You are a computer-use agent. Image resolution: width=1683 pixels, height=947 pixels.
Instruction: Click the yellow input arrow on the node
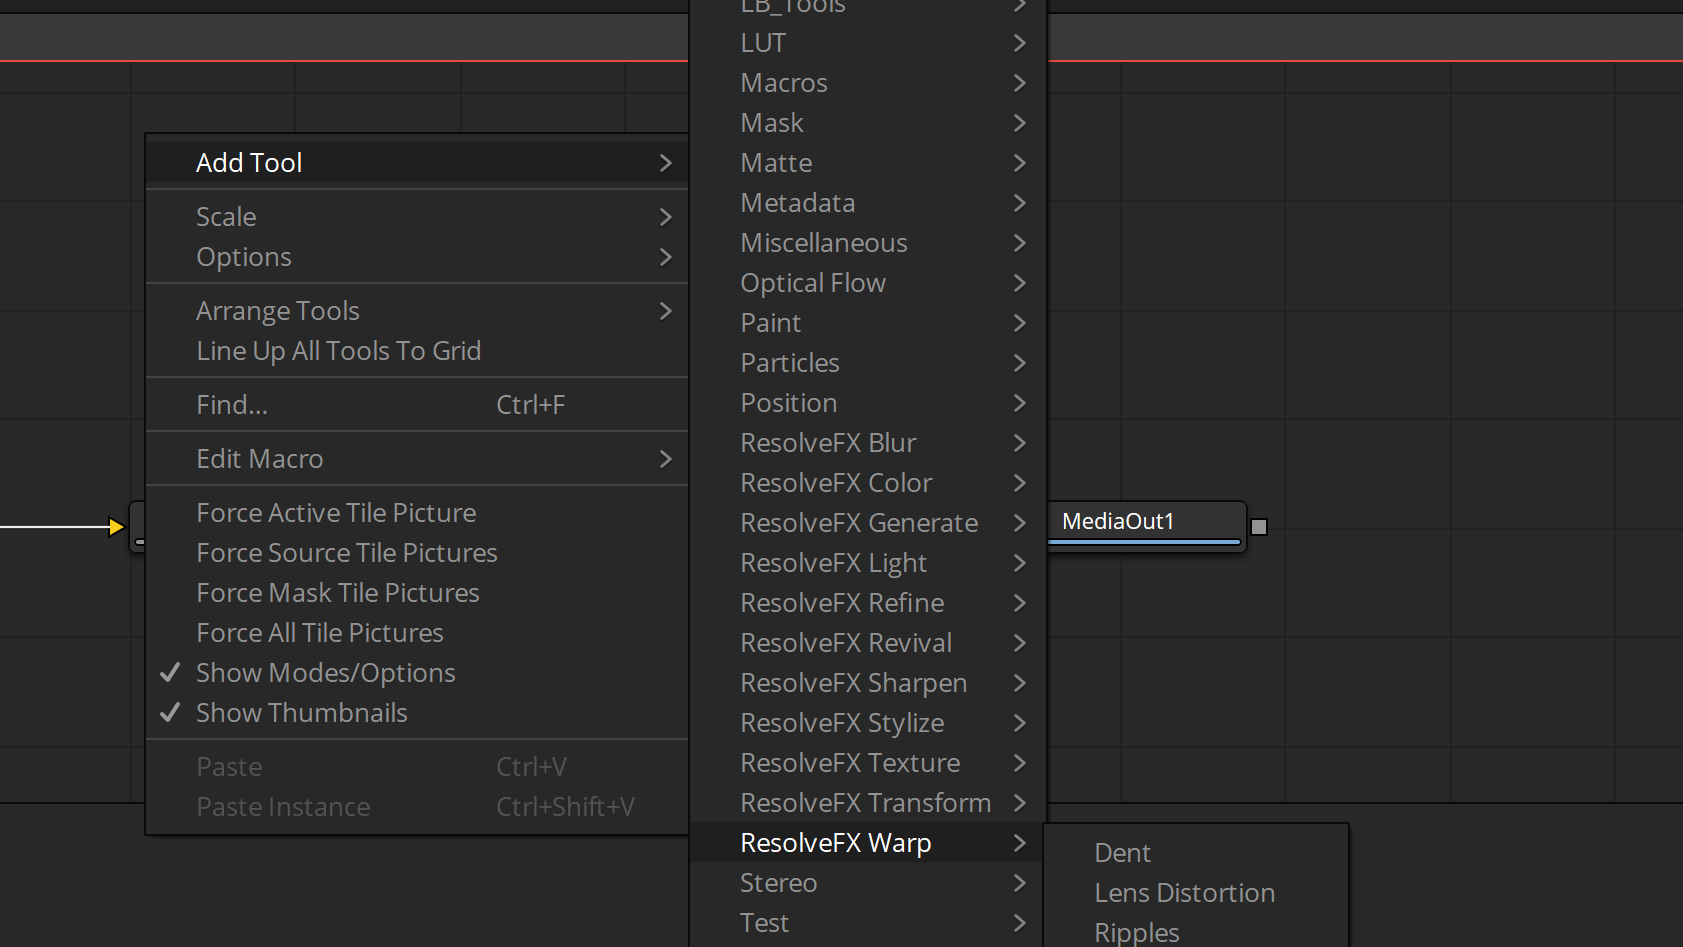116,527
